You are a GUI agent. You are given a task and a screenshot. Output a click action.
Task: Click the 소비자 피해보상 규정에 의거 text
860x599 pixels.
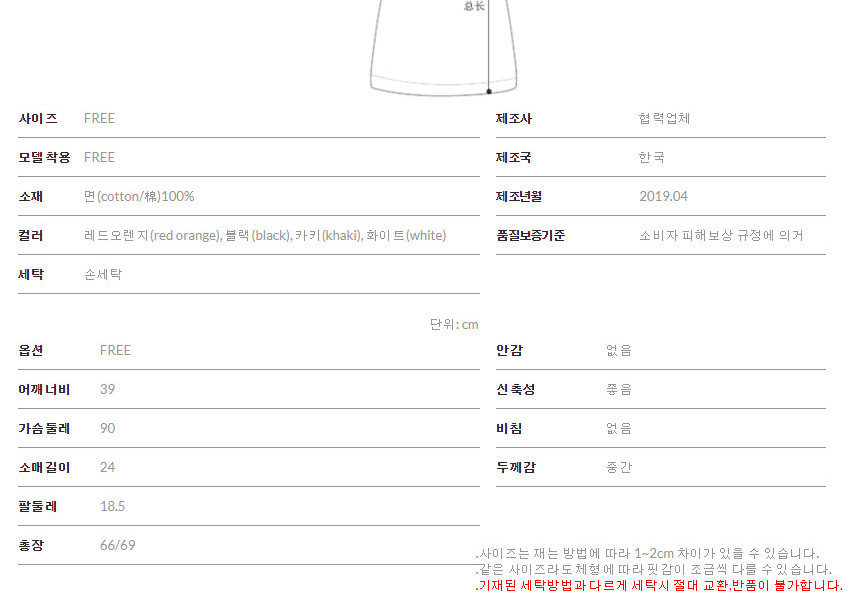(x=721, y=235)
